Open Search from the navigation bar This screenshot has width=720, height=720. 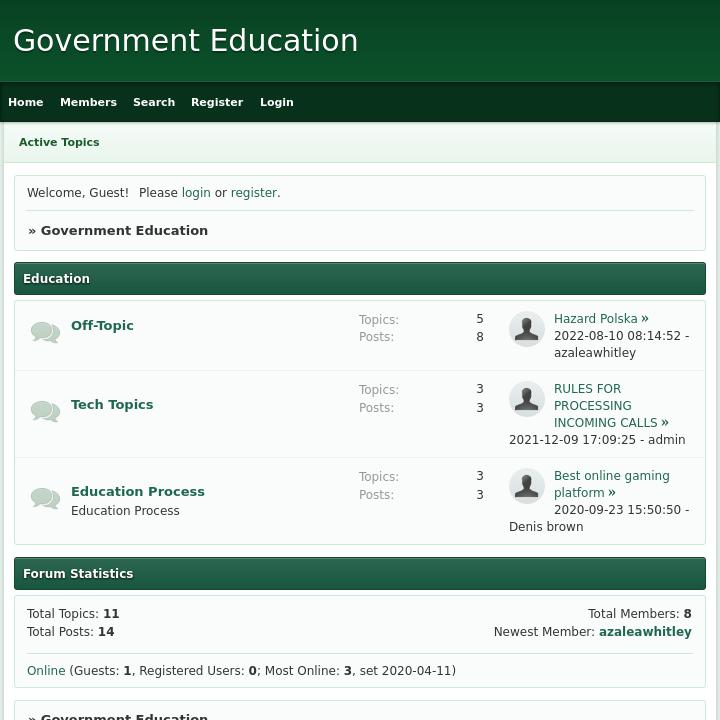[154, 102]
